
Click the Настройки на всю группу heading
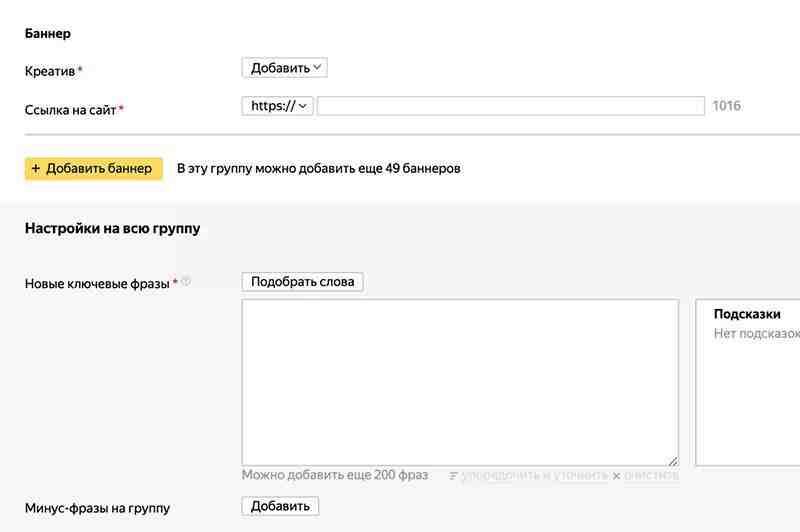tap(112, 229)
